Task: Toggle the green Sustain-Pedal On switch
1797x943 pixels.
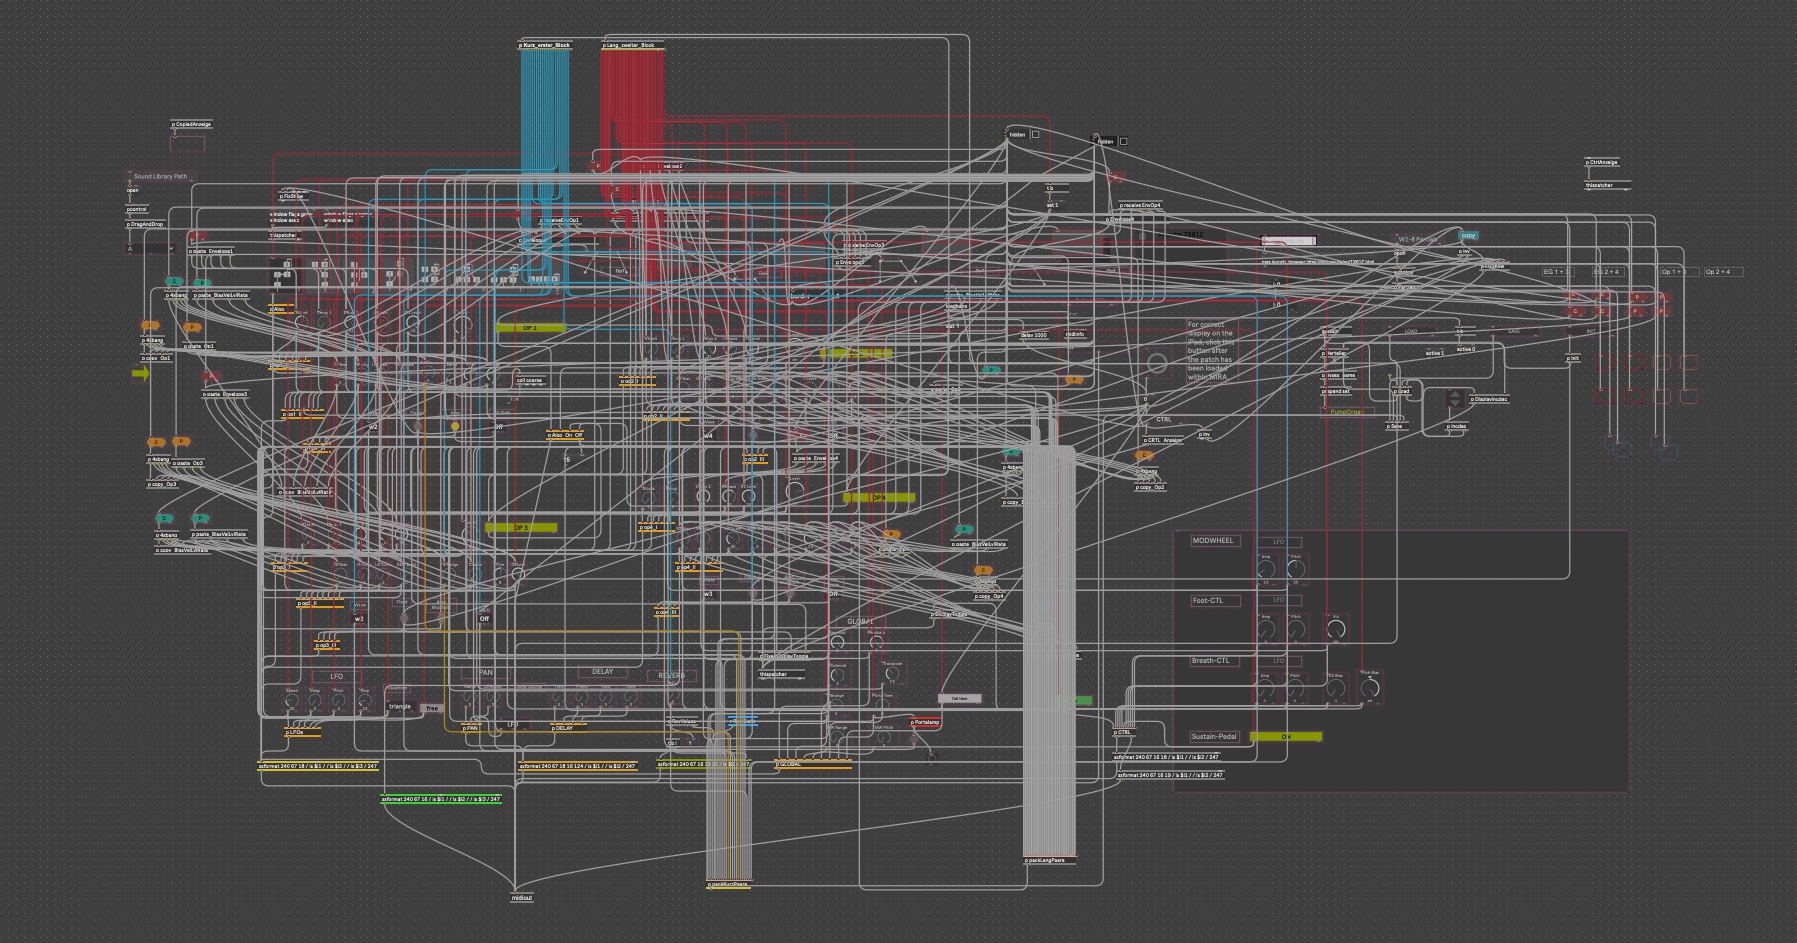Action: 1286,737
